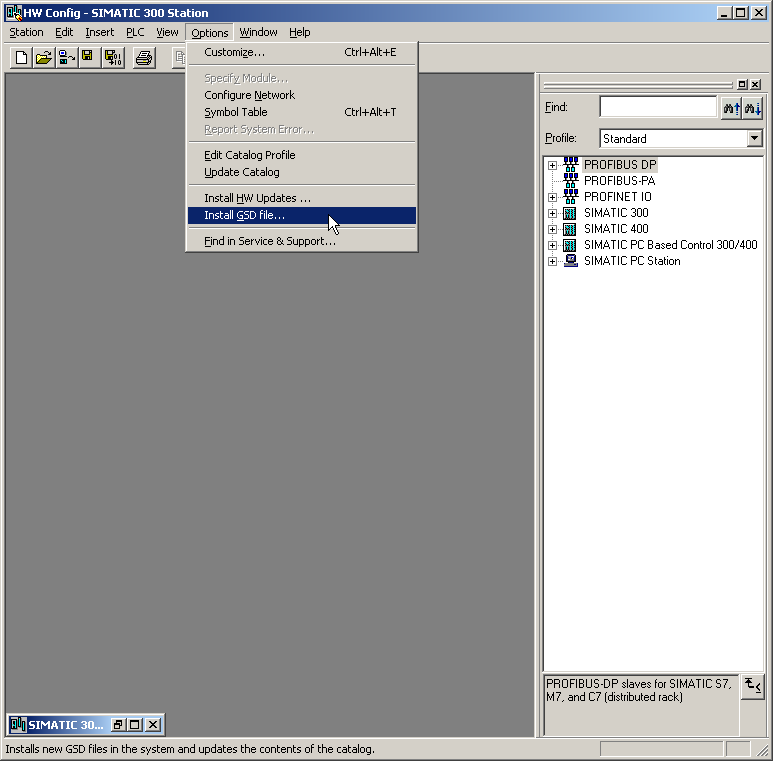Click the PROFIBUS DP network icon
773x761 pixels.
tap(570, 165)
